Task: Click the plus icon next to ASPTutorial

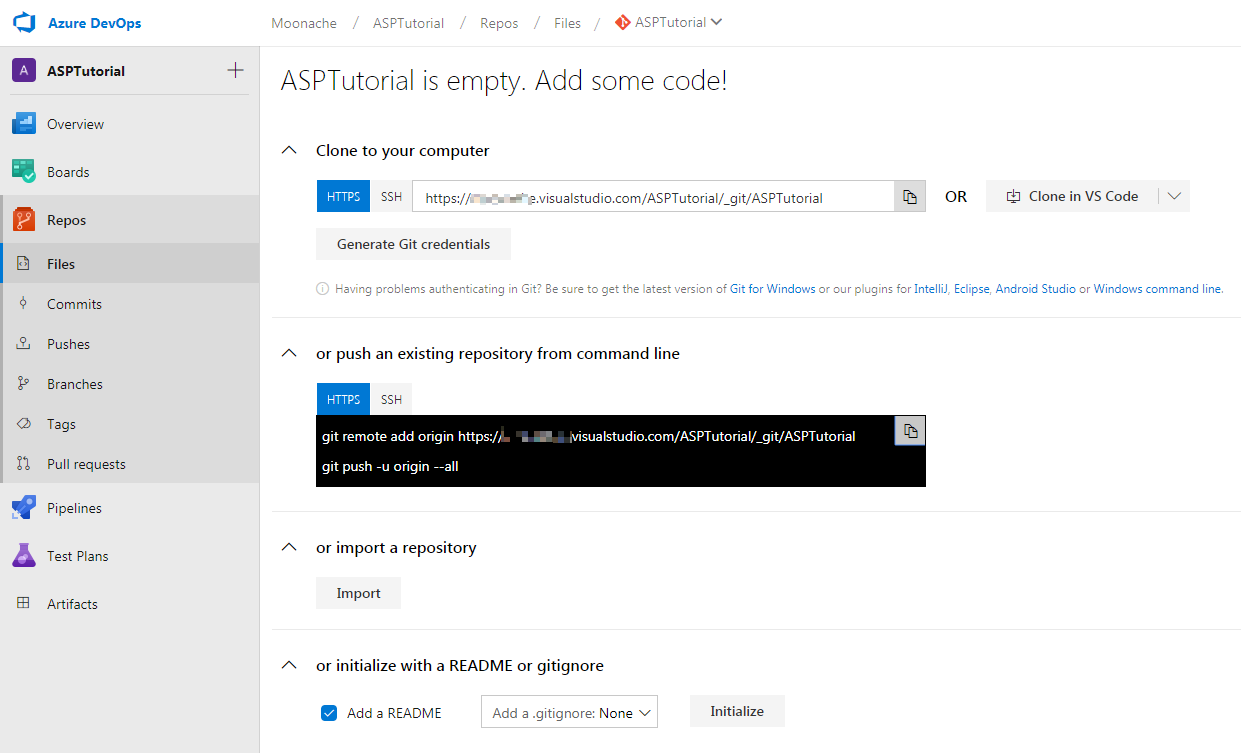Action: (235, 70)
